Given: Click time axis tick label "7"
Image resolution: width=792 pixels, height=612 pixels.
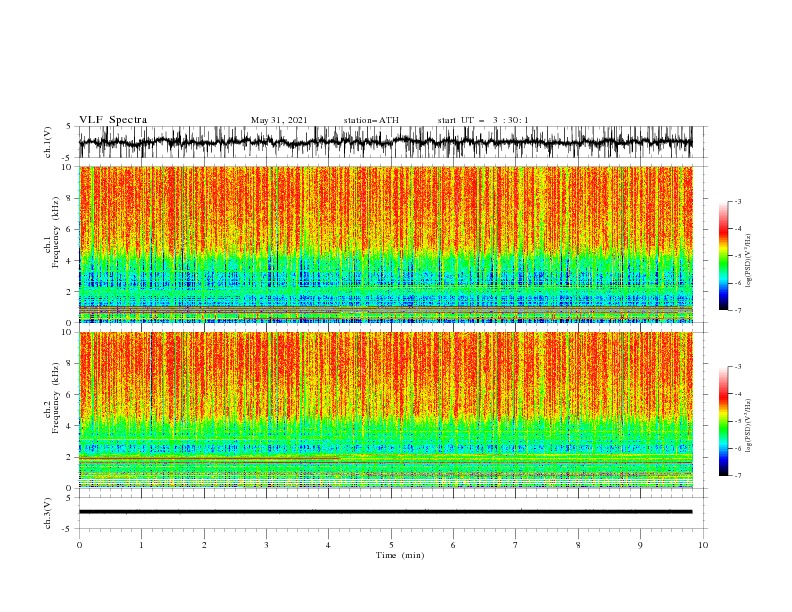Looking at the screenshot, I should [x=515, y=545].
